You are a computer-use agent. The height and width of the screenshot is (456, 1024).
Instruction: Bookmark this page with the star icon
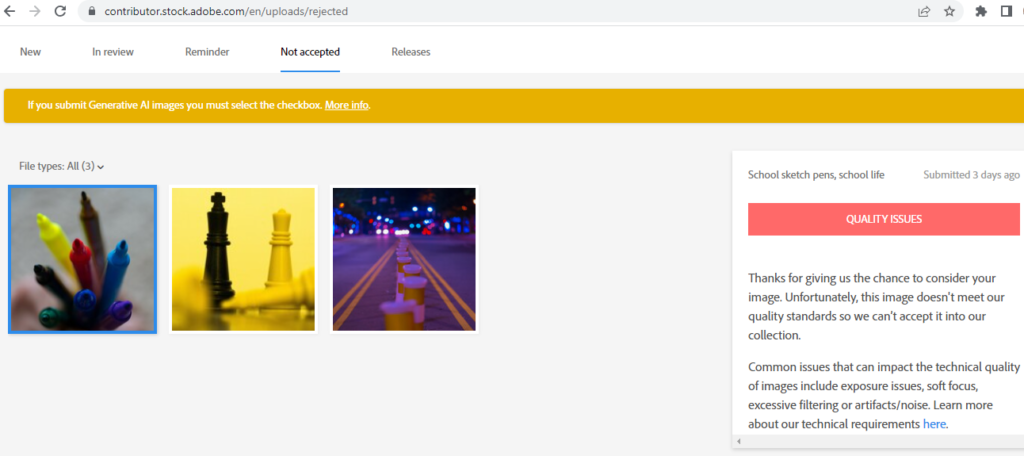[950, 11]
